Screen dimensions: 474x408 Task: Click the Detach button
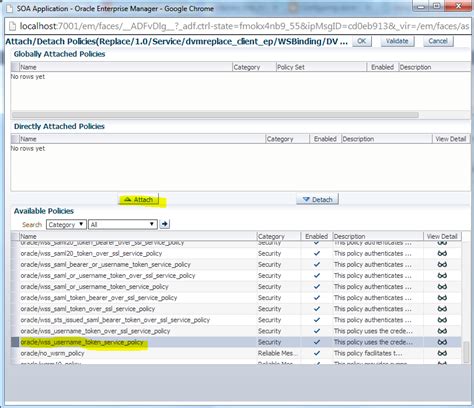317,200
